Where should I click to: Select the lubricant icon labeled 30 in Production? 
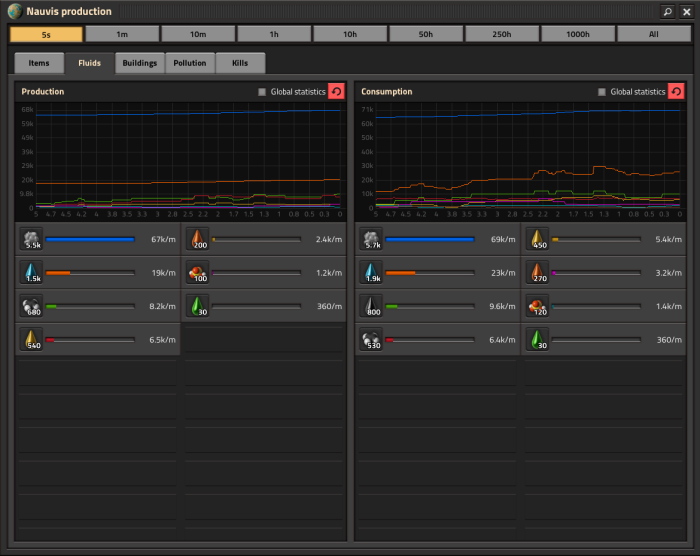198,306
